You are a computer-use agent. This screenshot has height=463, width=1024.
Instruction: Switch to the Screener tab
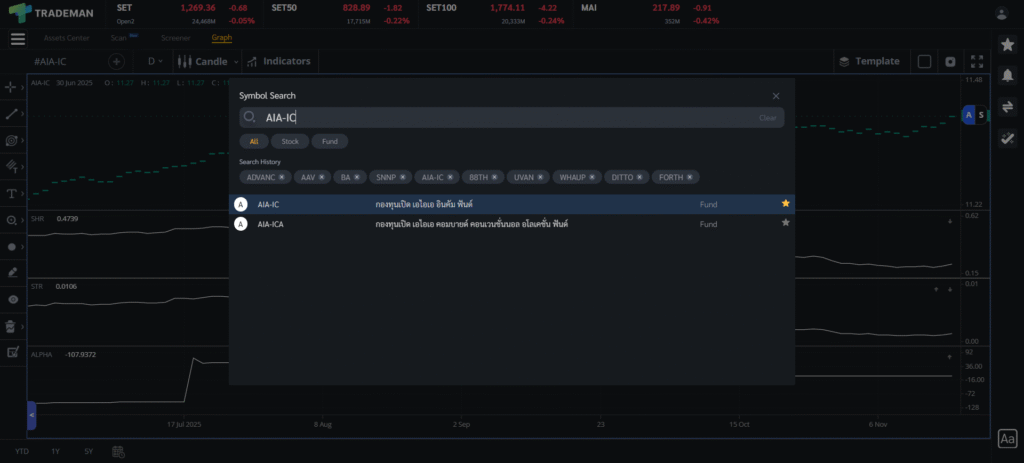tap(175, 38)
